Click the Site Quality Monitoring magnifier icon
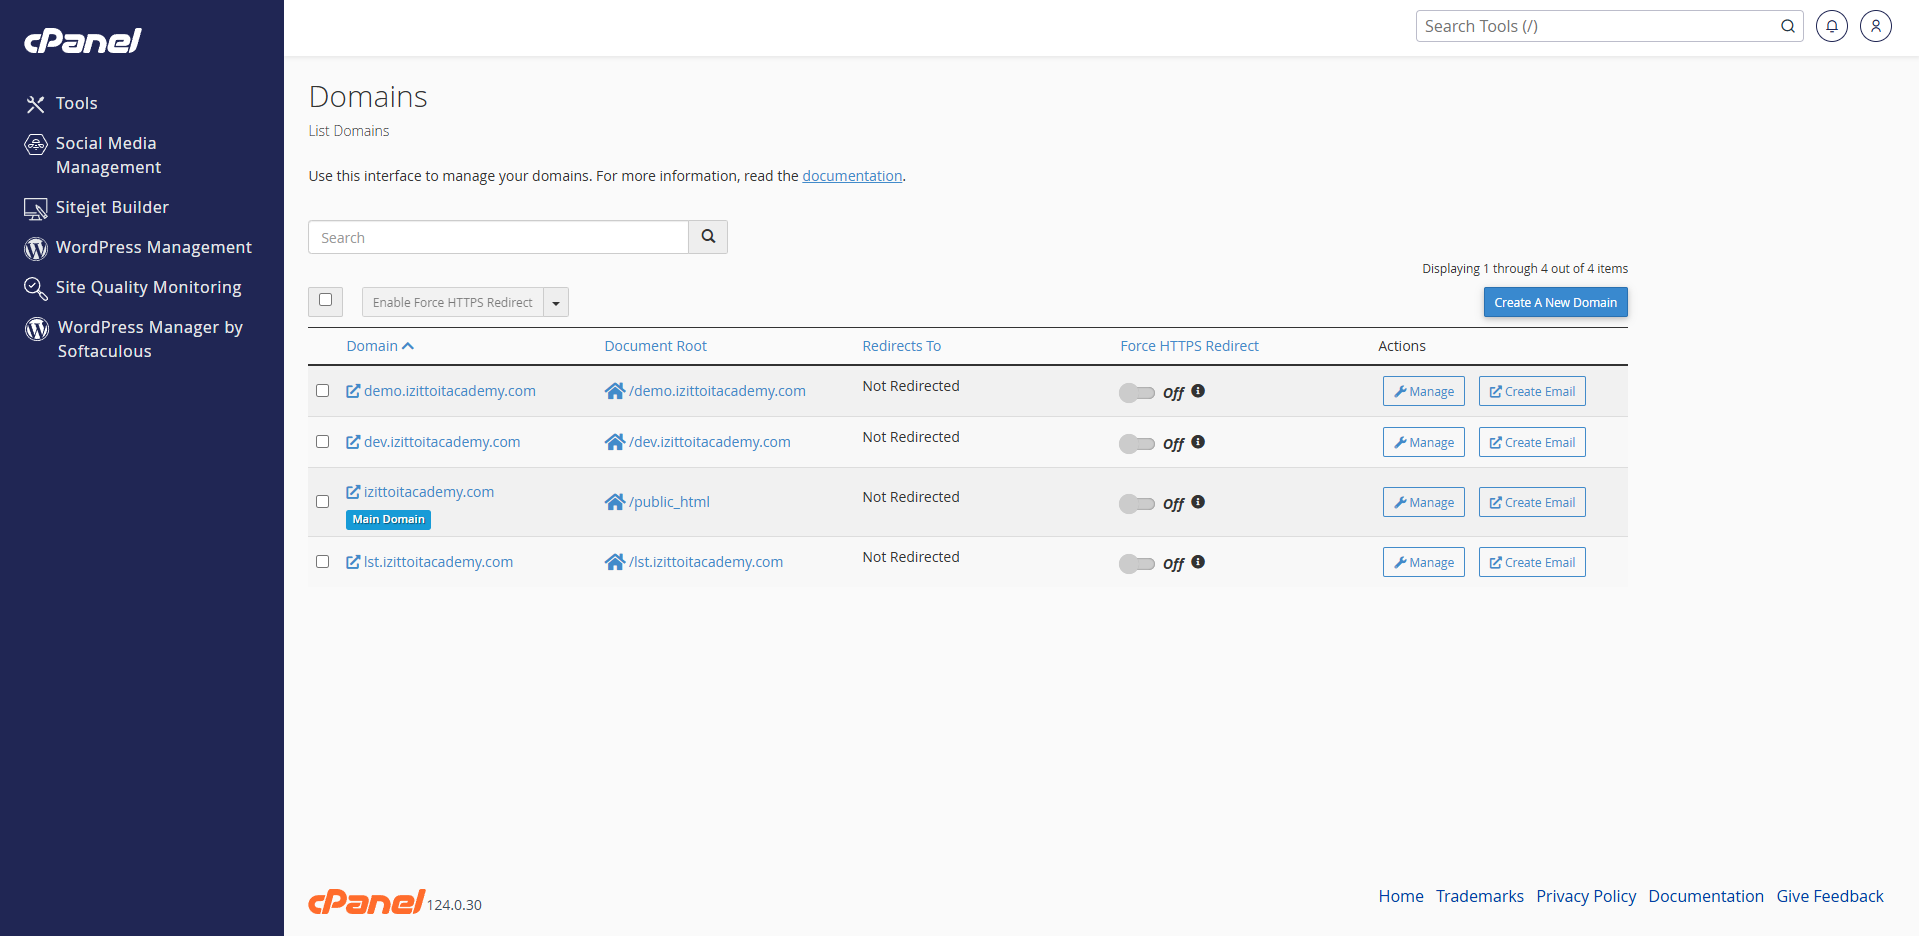The width and height of the screenshot is (1919, 936). click(x=36, y=288)
